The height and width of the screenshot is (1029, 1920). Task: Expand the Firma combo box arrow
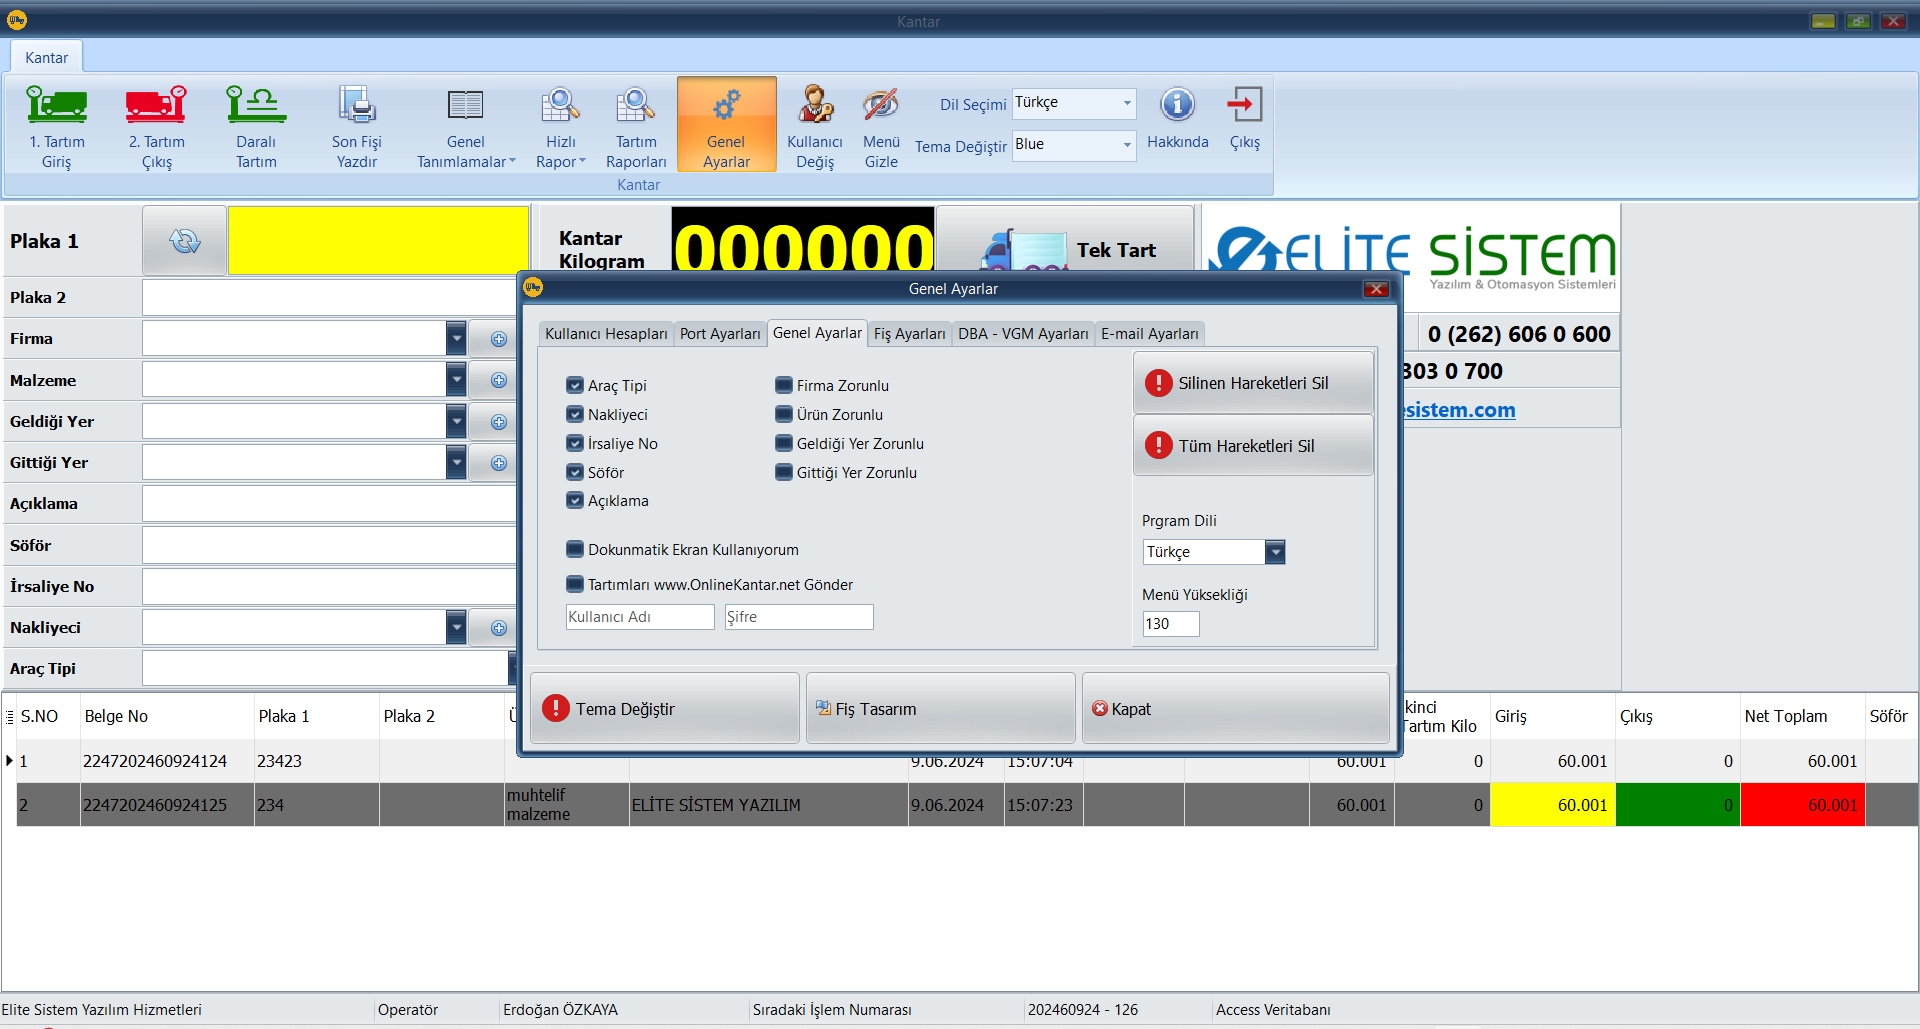[x=456, y=339]
